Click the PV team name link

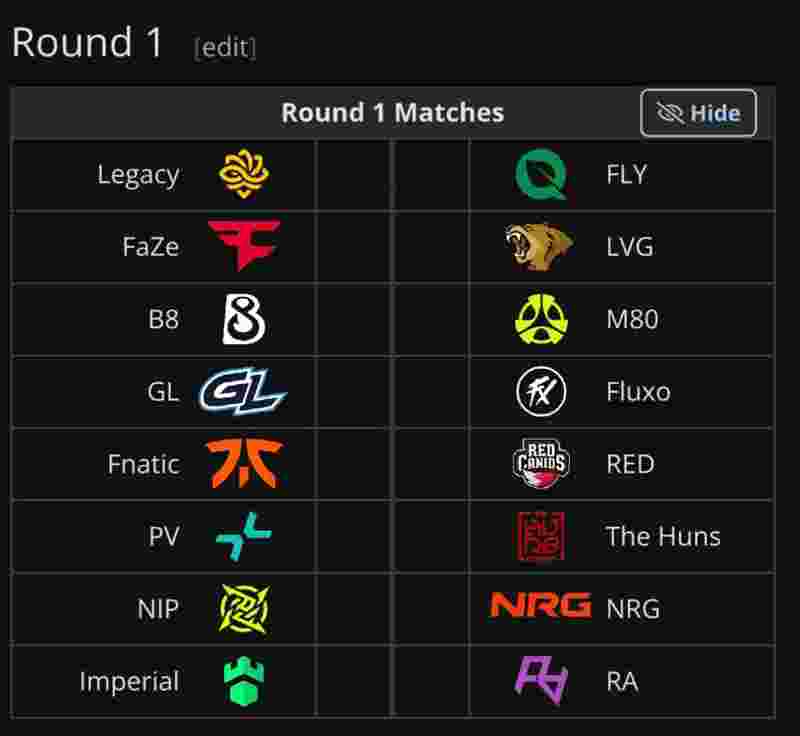point(163,536)
